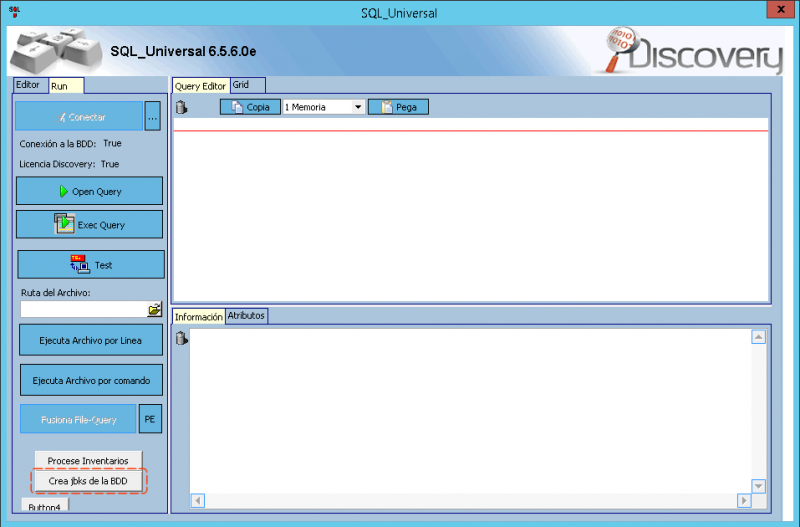Click Ejecuta Archivo por comando
The height and width of the screenshot is (527, 800).
point(91,380)
